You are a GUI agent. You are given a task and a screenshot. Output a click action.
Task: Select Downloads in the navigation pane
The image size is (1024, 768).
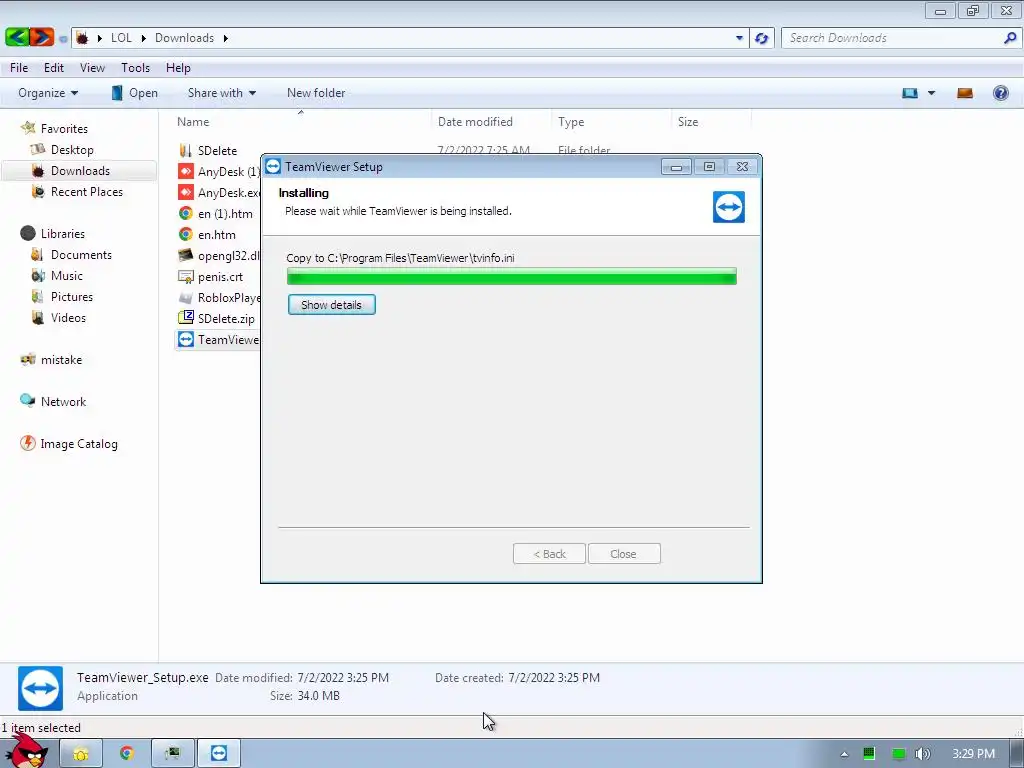(x=80, y=170)
